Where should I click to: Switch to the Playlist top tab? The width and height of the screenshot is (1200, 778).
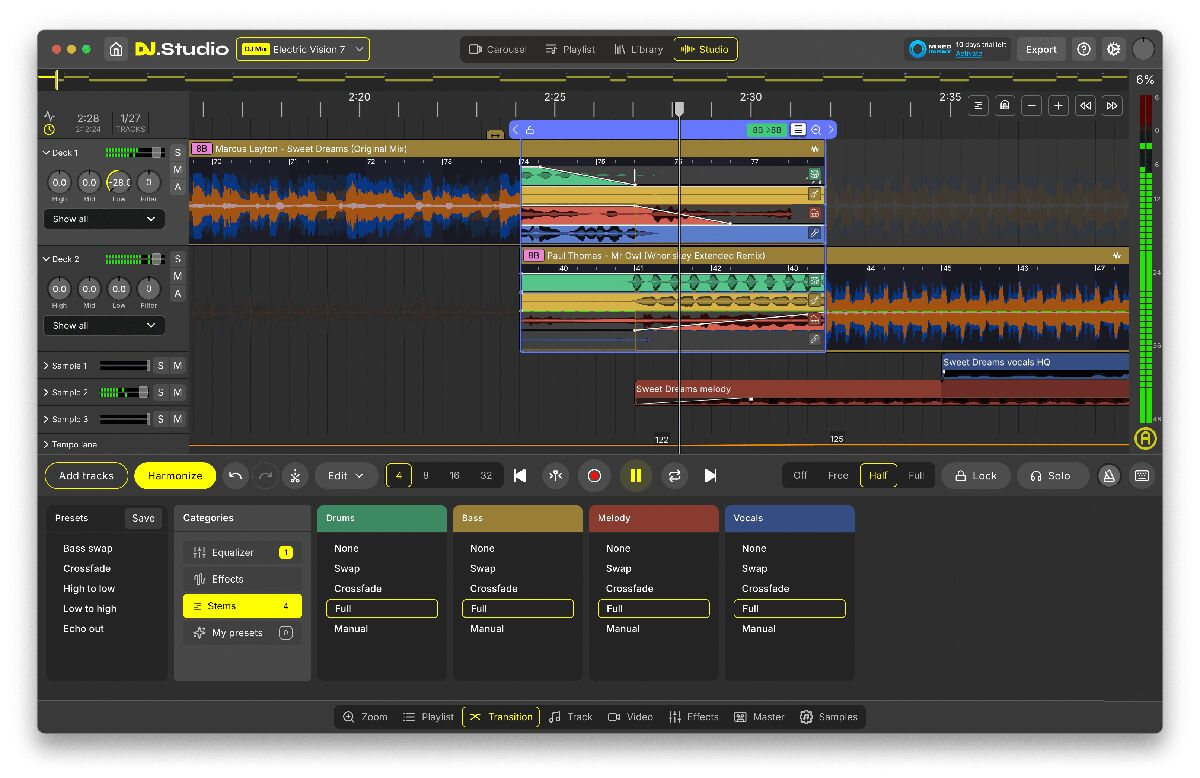pyautogui.click(x=570, y=49)
